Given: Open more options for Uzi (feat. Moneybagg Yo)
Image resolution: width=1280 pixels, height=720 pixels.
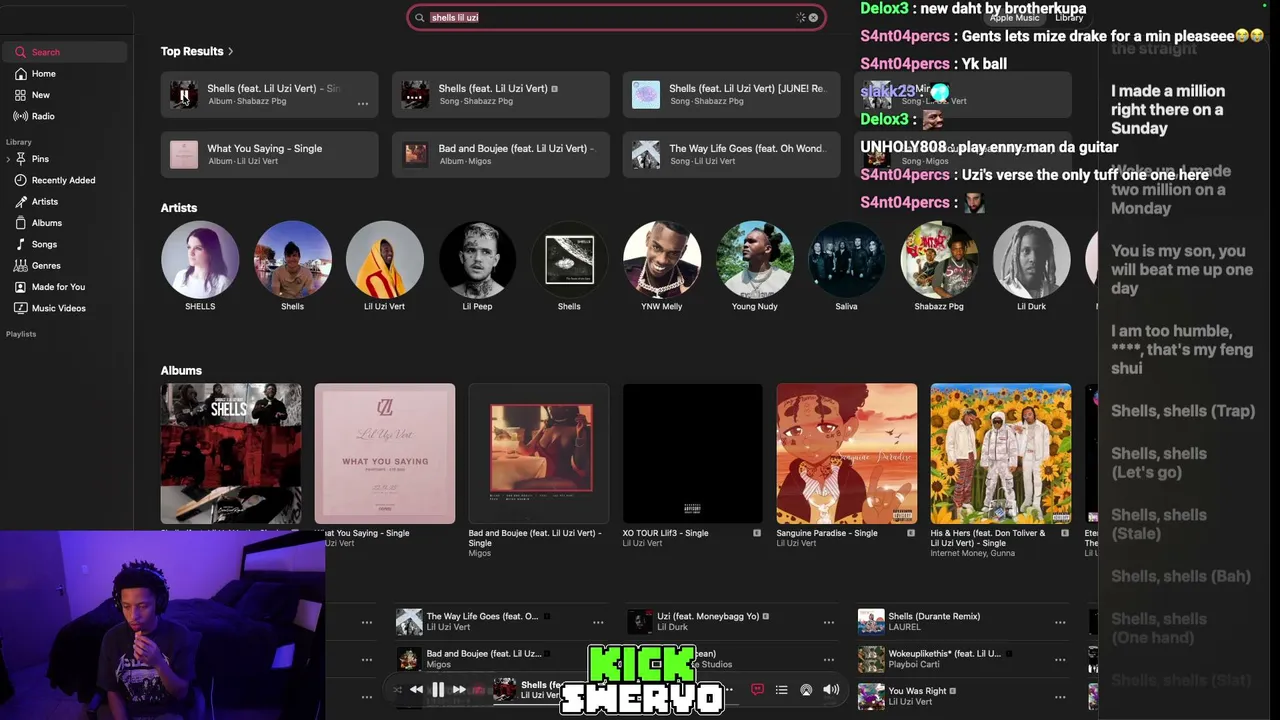Looking at the screenshot, I should 828,622.
